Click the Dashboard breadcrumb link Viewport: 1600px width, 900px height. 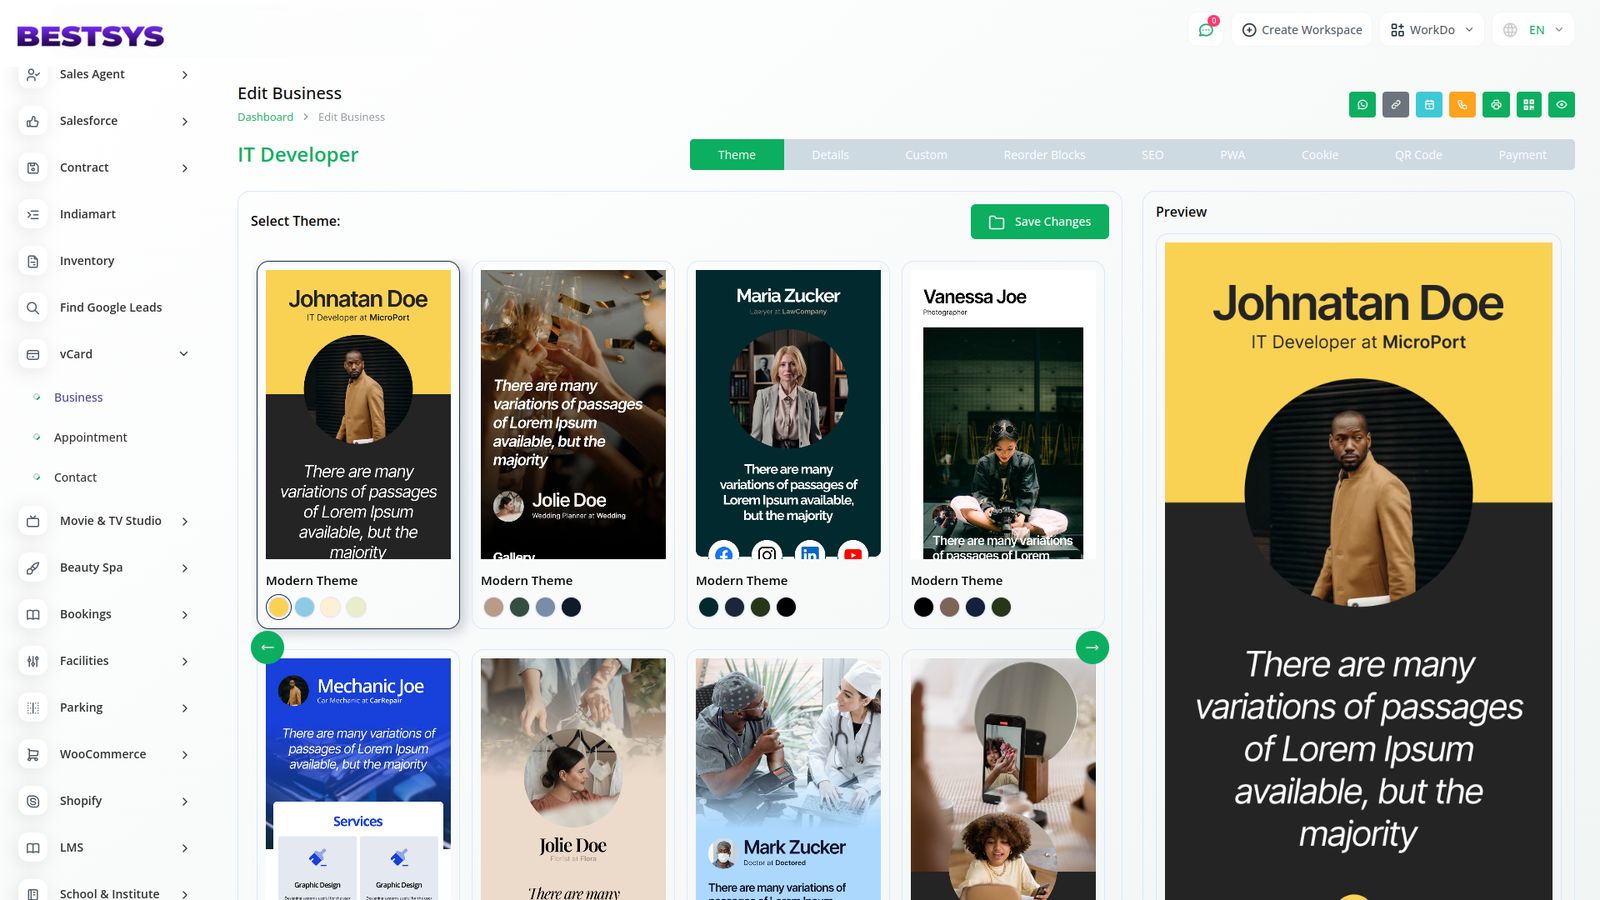tap(265, 117)
